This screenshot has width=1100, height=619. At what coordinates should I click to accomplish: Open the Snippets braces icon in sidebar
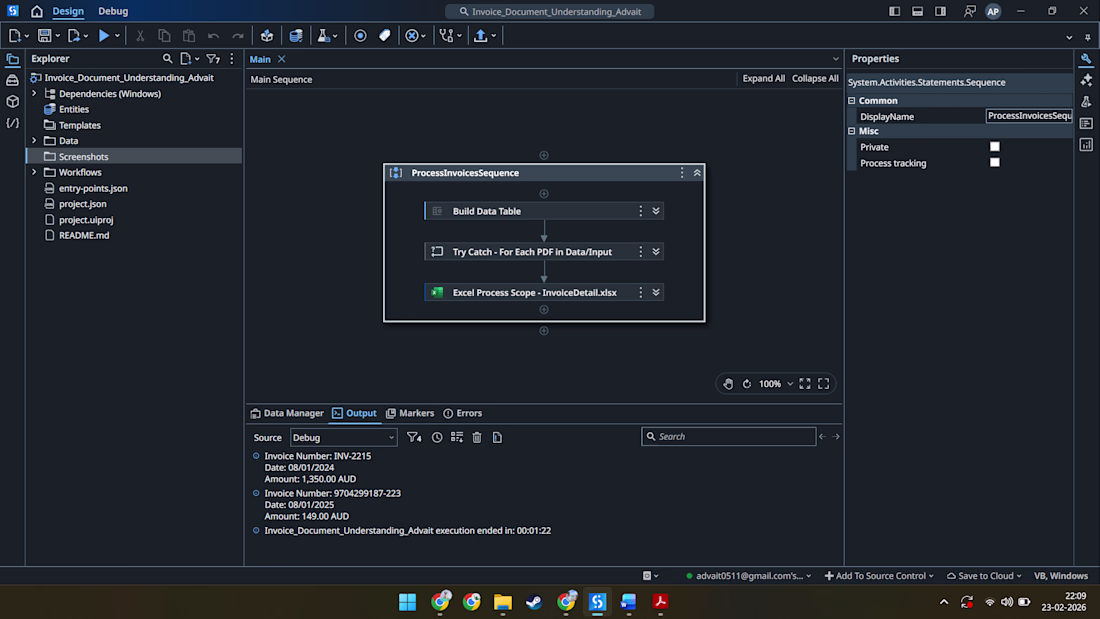click(13, 124)
